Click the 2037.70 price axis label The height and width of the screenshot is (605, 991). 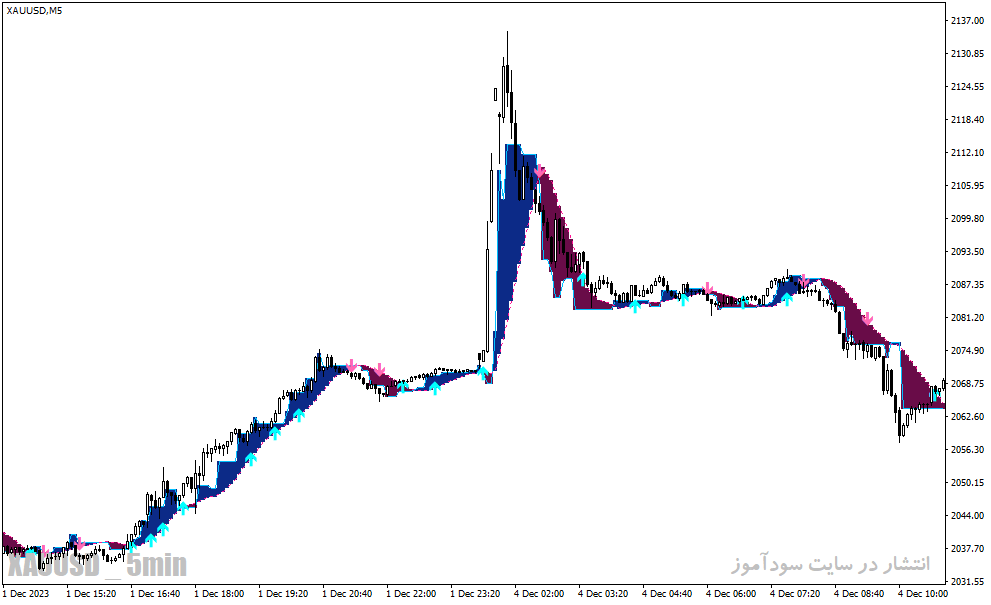coord(967,548)
